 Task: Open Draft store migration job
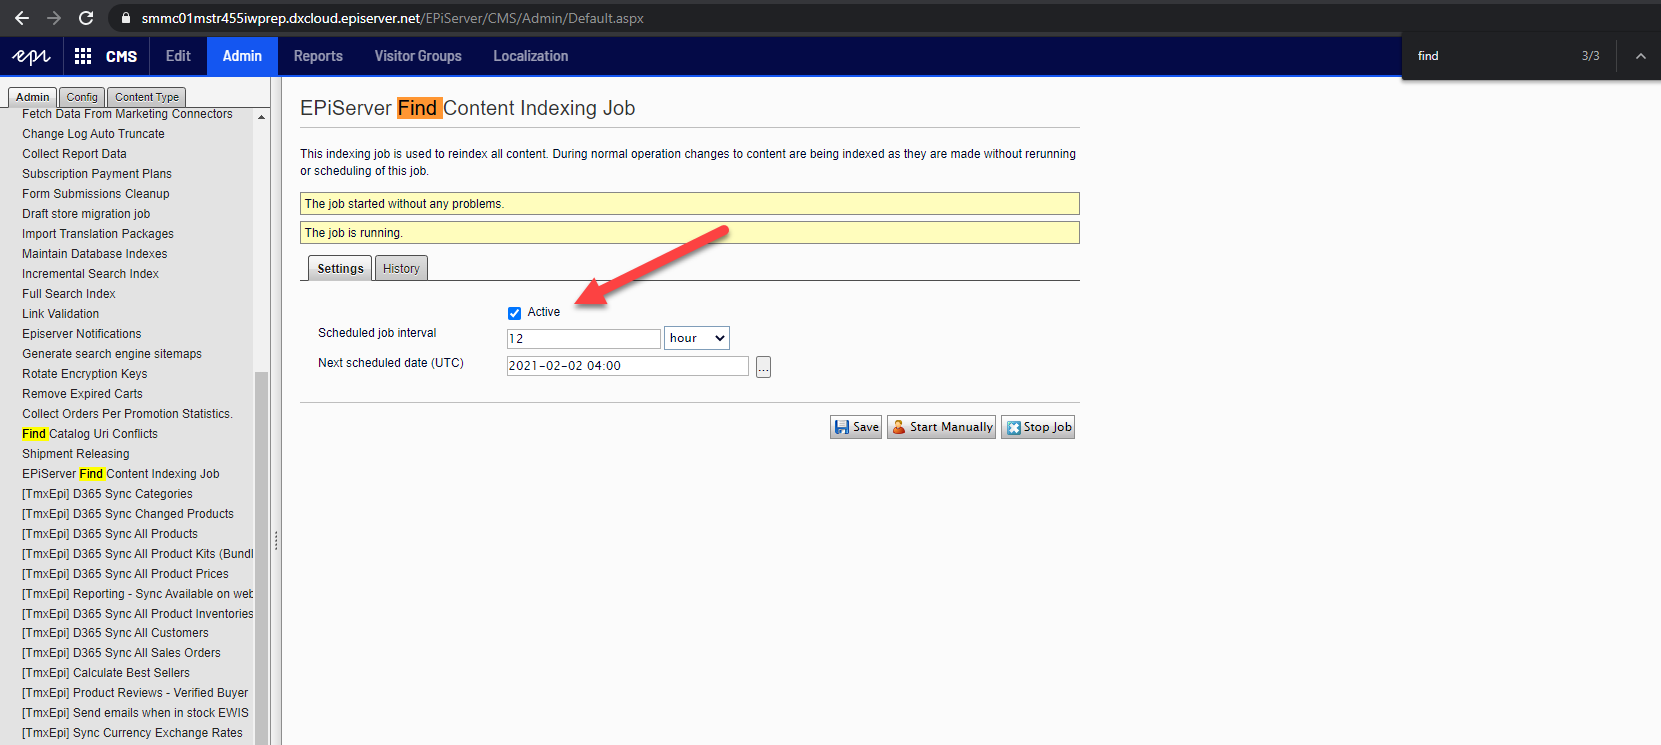click(86, 214)
